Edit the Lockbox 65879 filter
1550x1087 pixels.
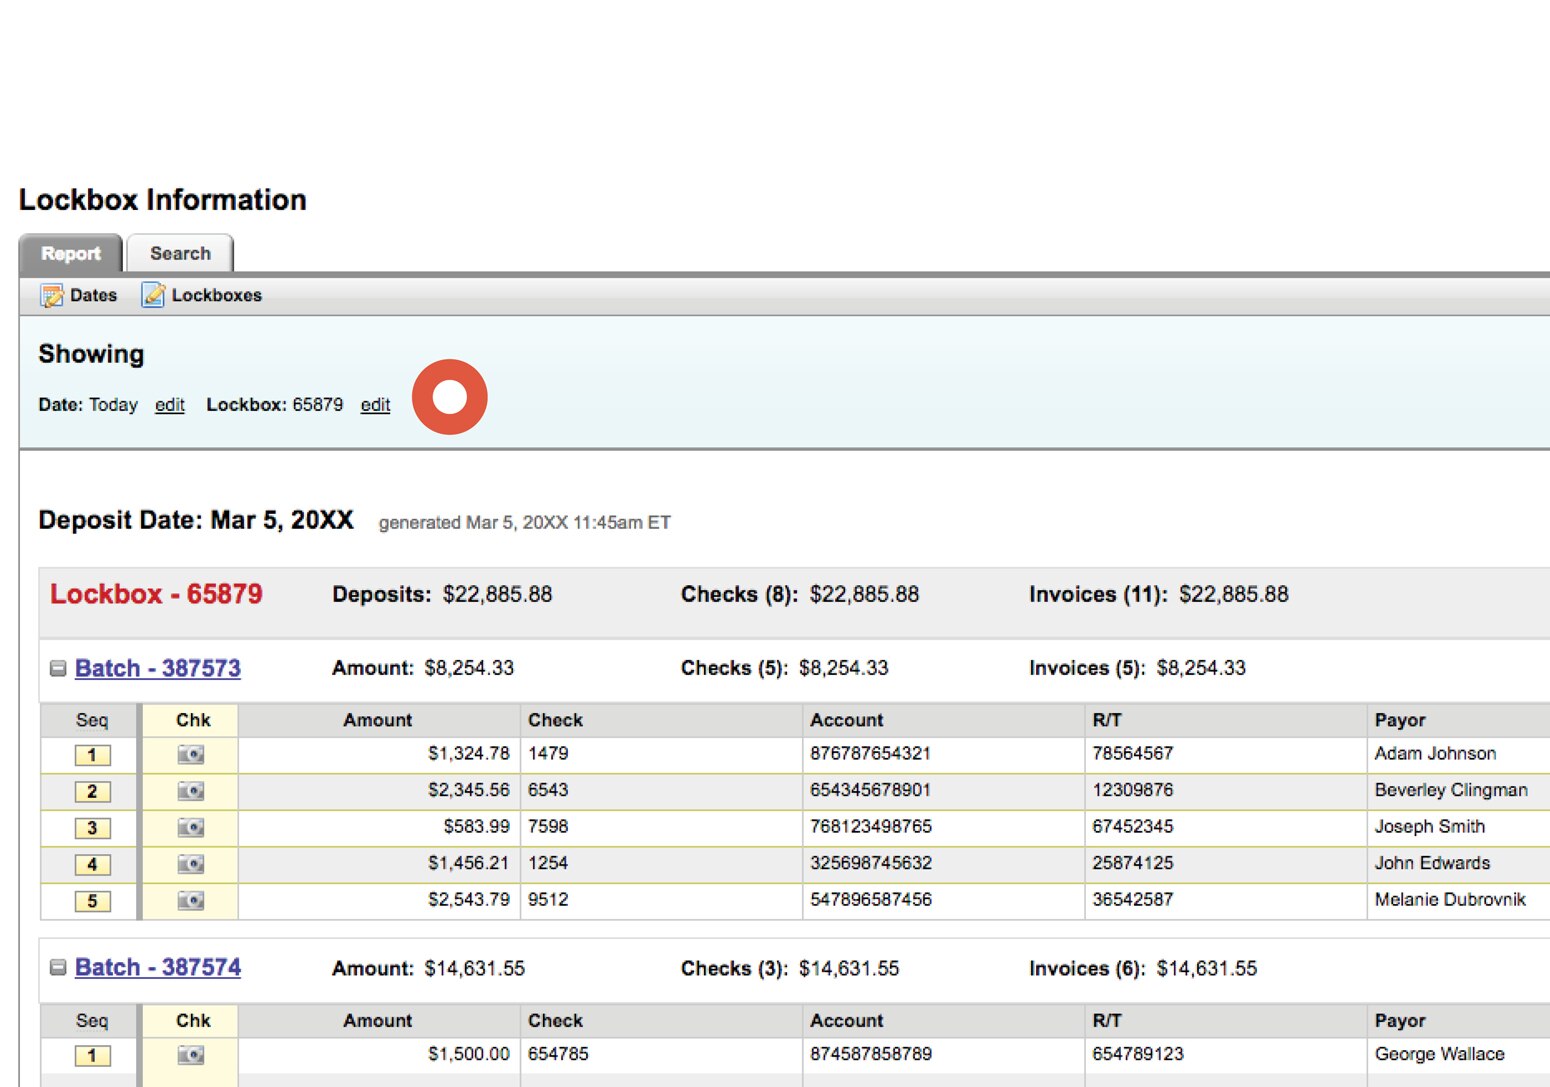pyautogui.click(x=375, y=404)
